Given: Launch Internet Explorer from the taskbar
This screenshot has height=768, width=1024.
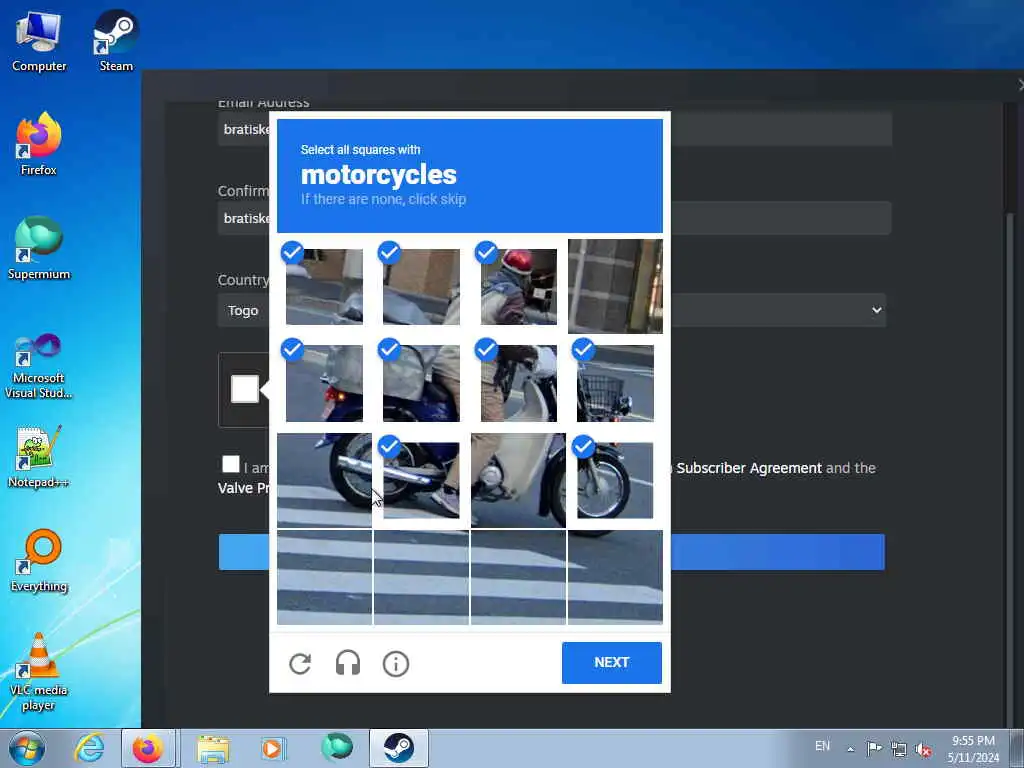Looking at the screenshot, I should (x=89, y=748).
